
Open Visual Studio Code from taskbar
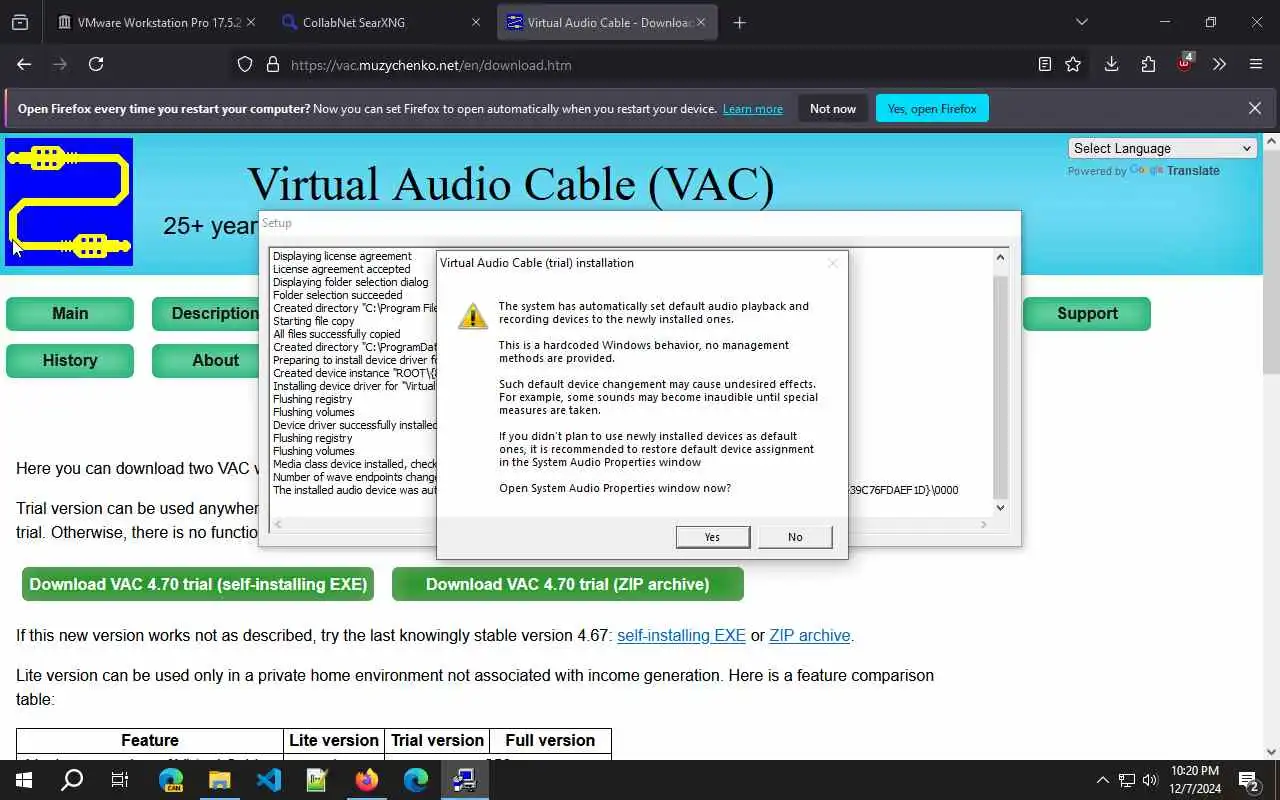point(268,780)
